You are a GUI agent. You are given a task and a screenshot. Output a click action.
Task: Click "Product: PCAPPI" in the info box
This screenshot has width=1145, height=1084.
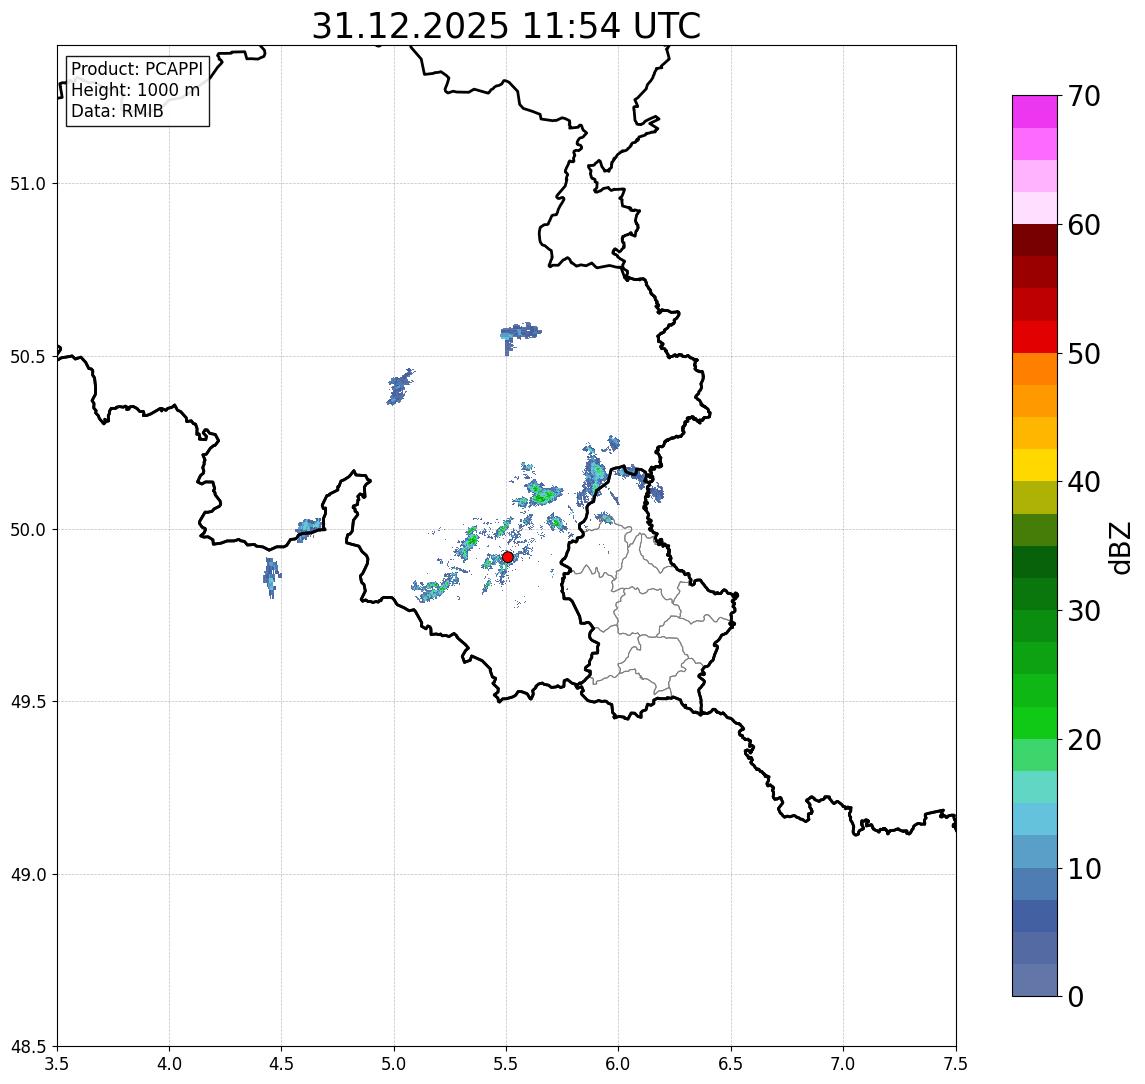[x=137, y=69]
